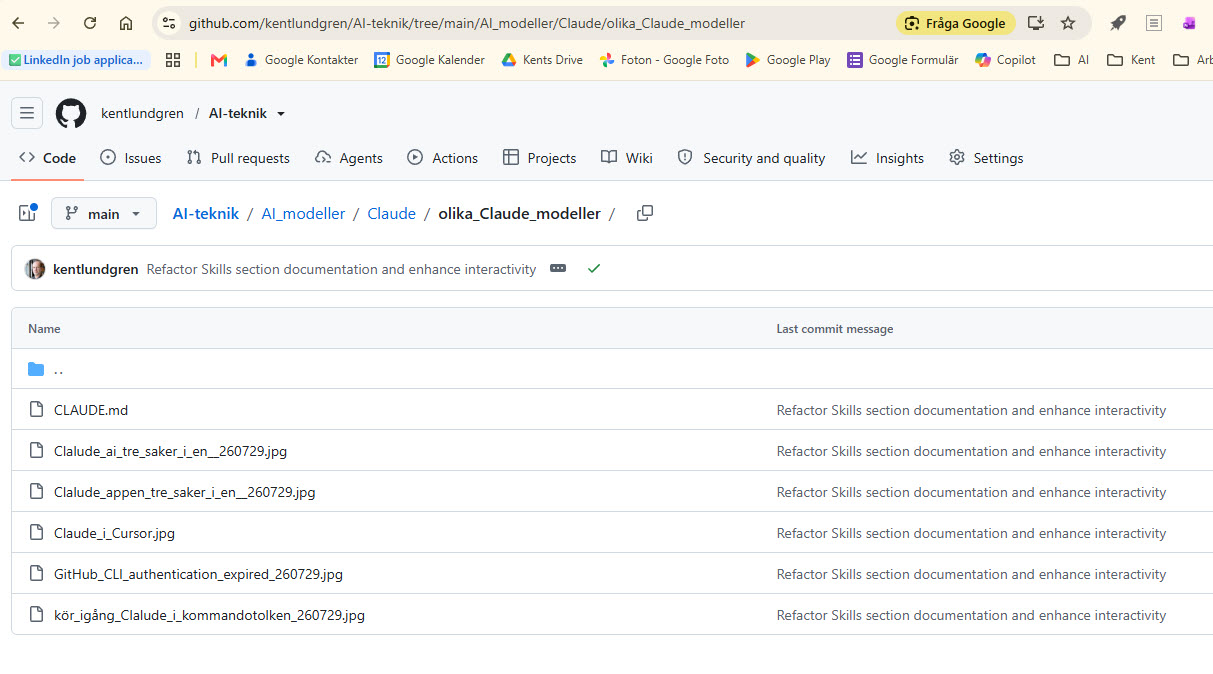Screen dimensions: 1213x674
Task: Bookmark this page with the star icon
Action: pyautogui.click(x=1068, y=23)
